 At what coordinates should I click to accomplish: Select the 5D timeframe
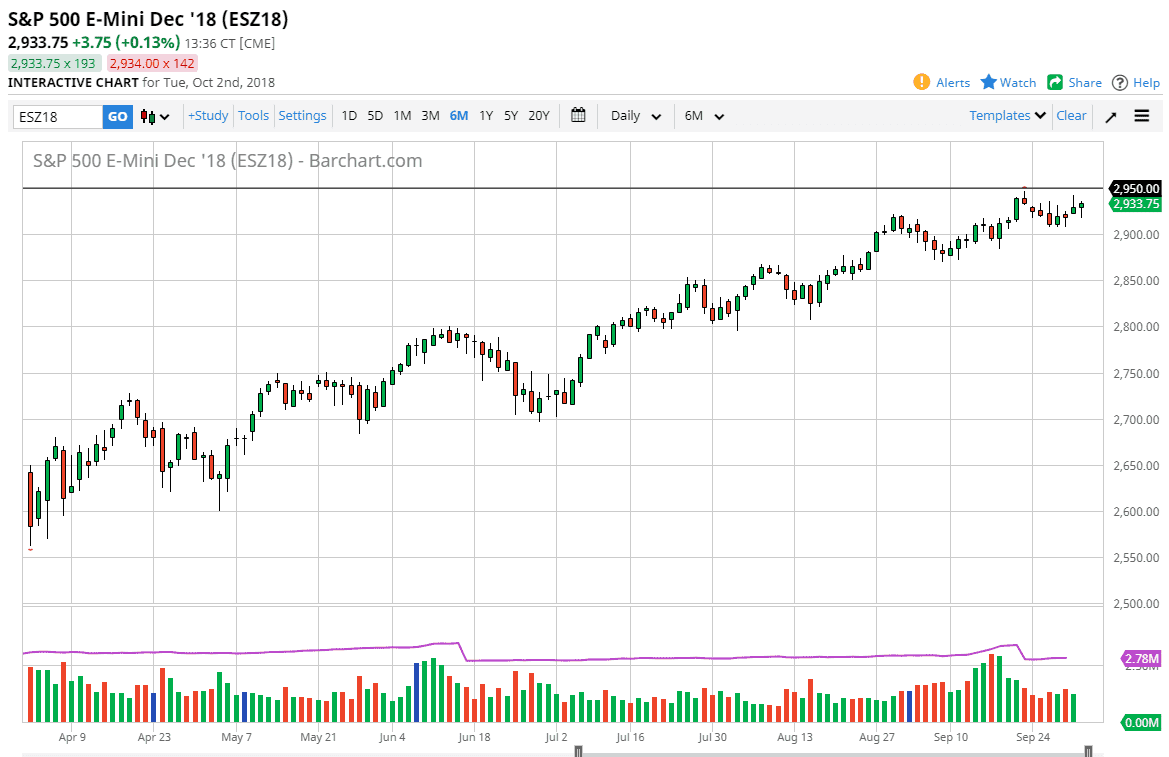[x=375, y=116]
